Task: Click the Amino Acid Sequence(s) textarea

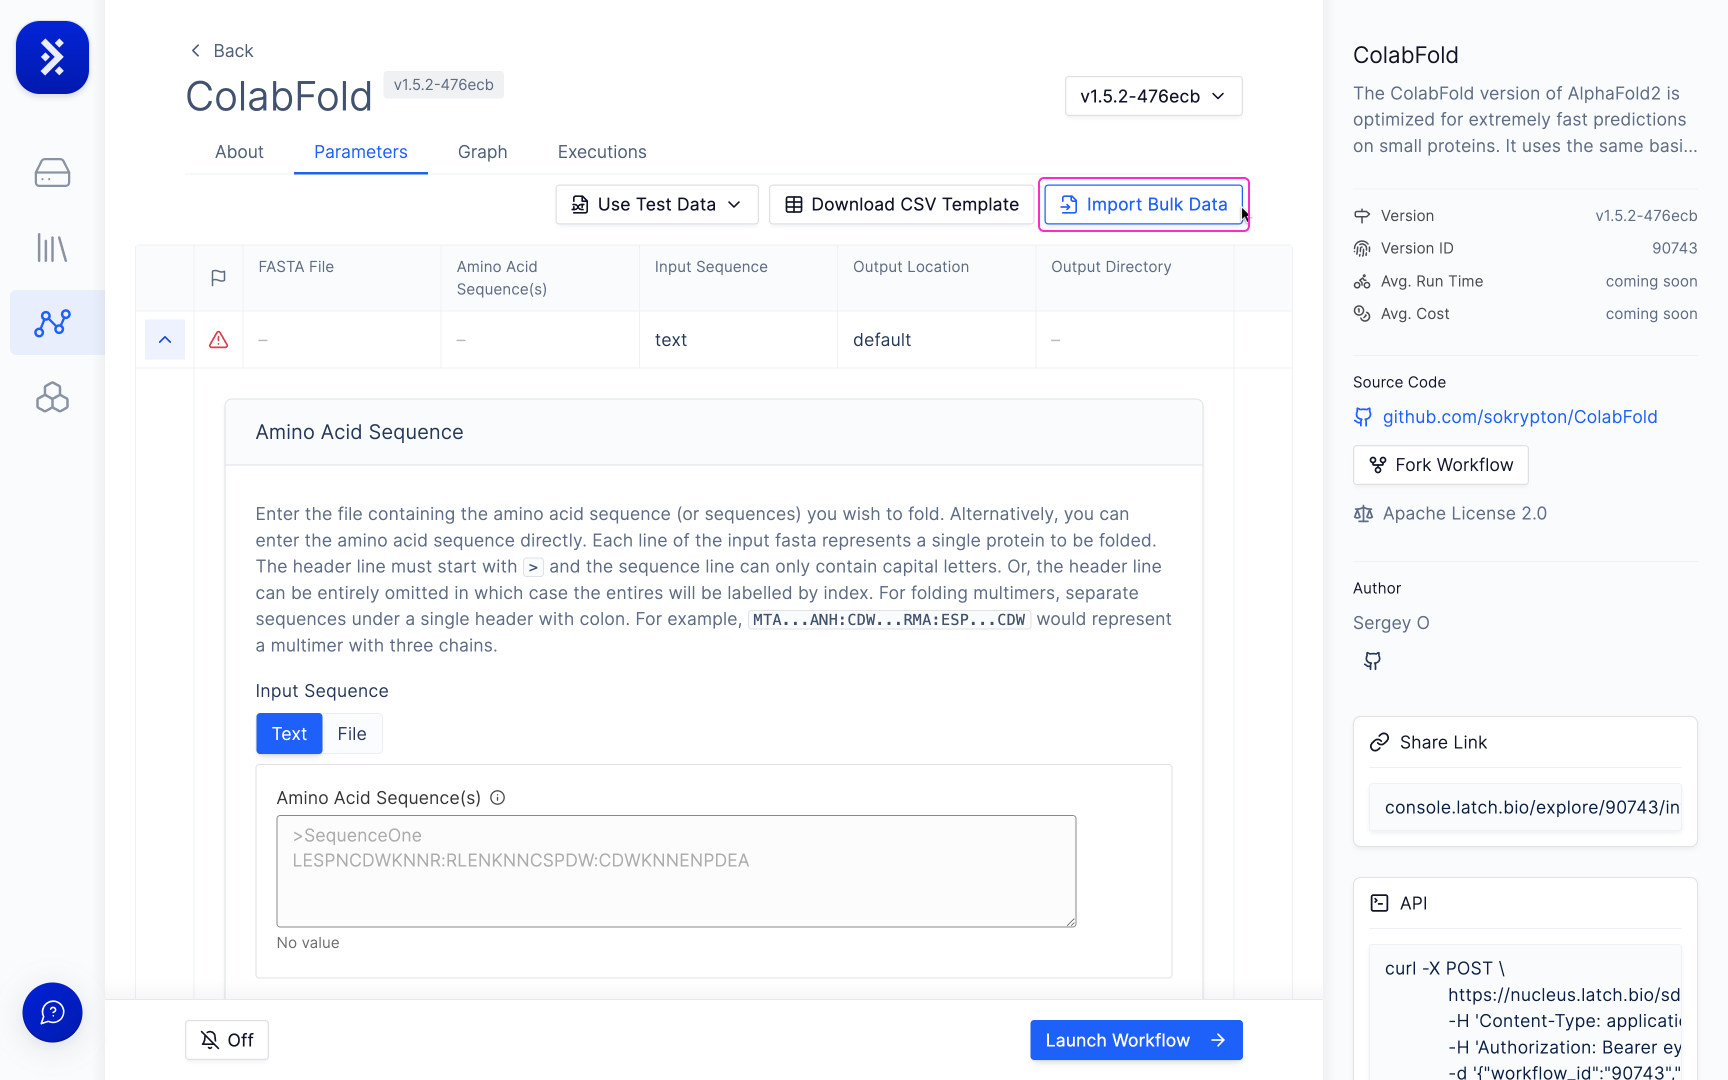Action: pyautogui.click(x=676, y=871)
